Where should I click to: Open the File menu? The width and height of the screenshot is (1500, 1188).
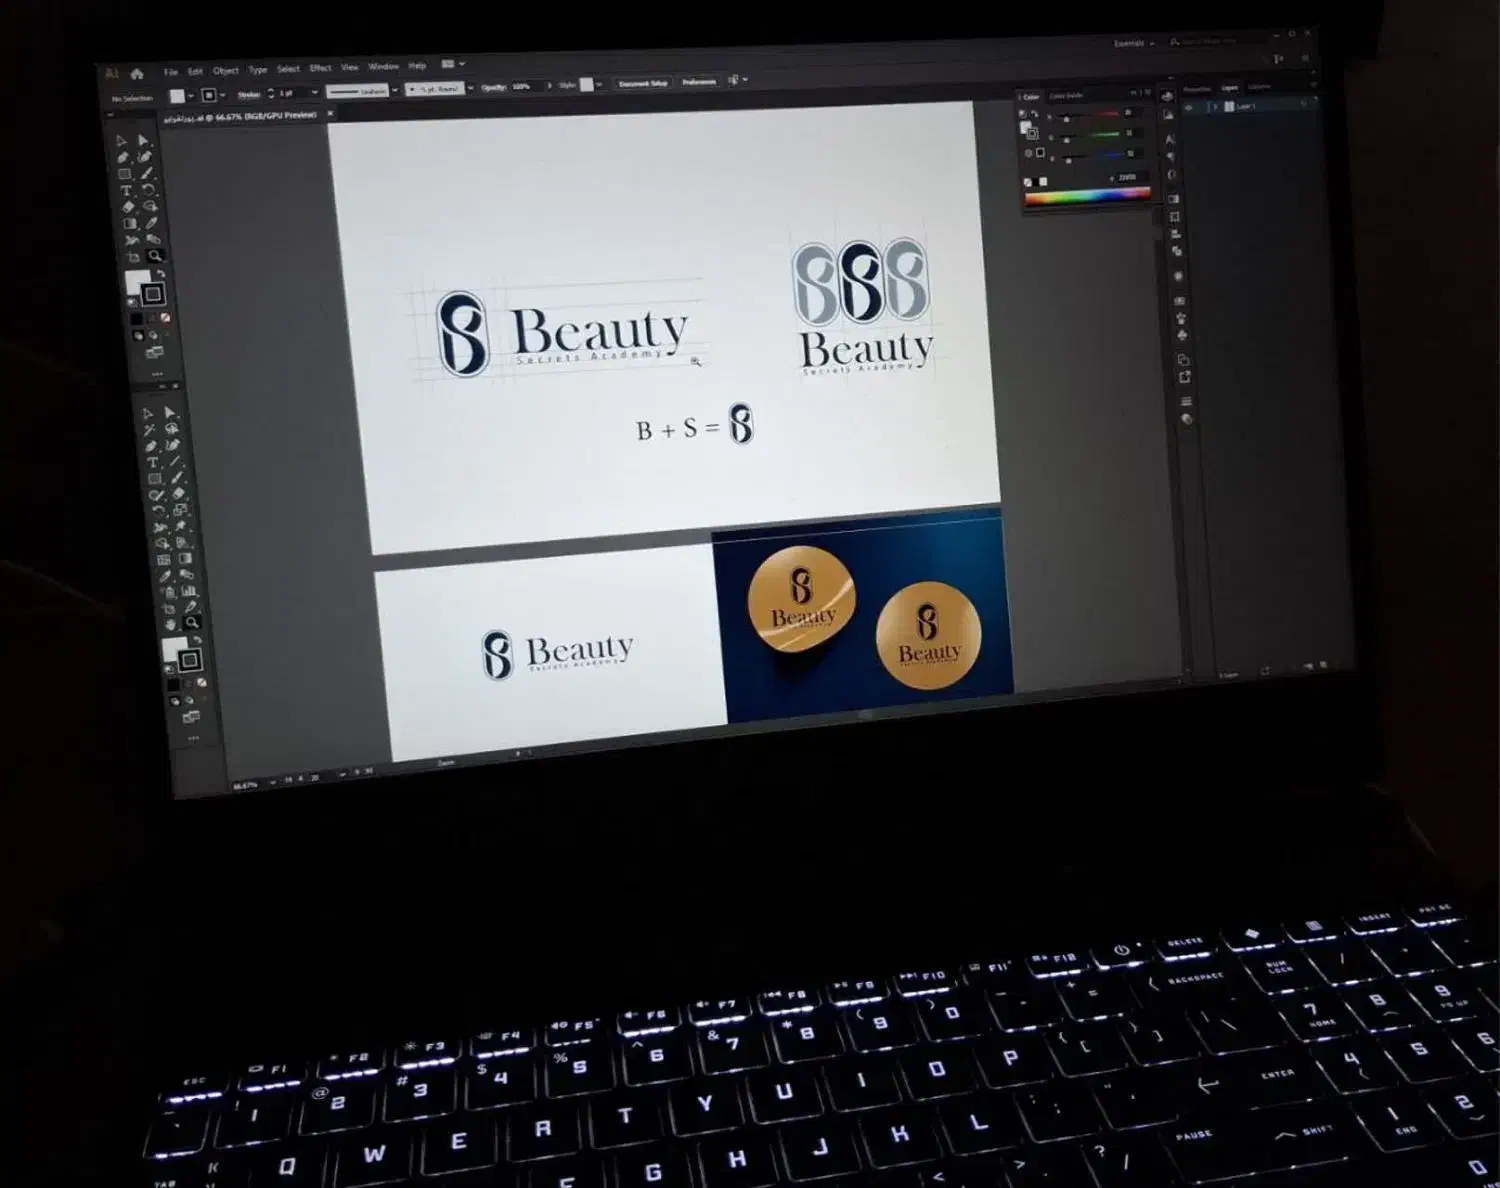[171, 72]
